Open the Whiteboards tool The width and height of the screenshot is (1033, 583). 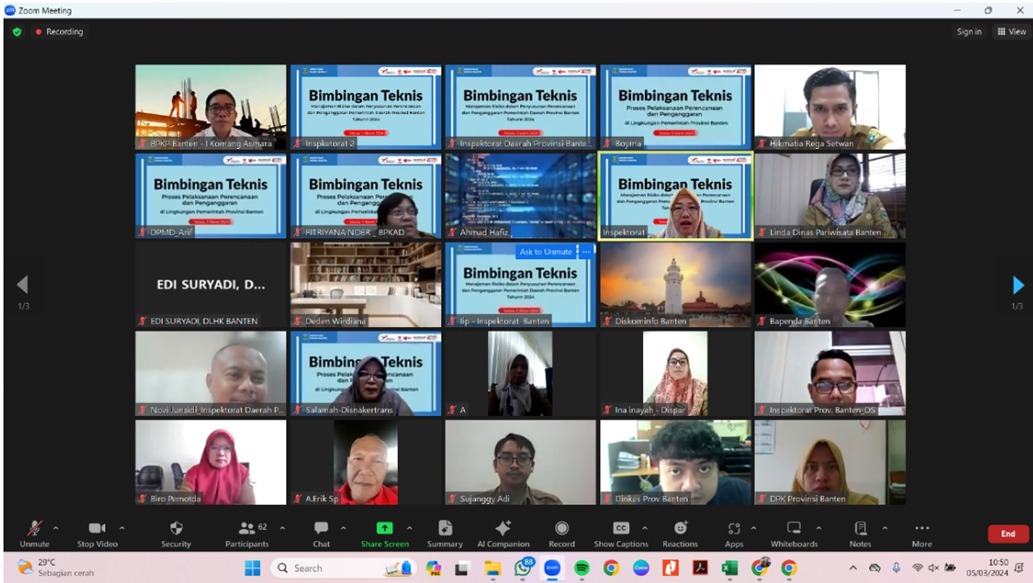(794, 530)
